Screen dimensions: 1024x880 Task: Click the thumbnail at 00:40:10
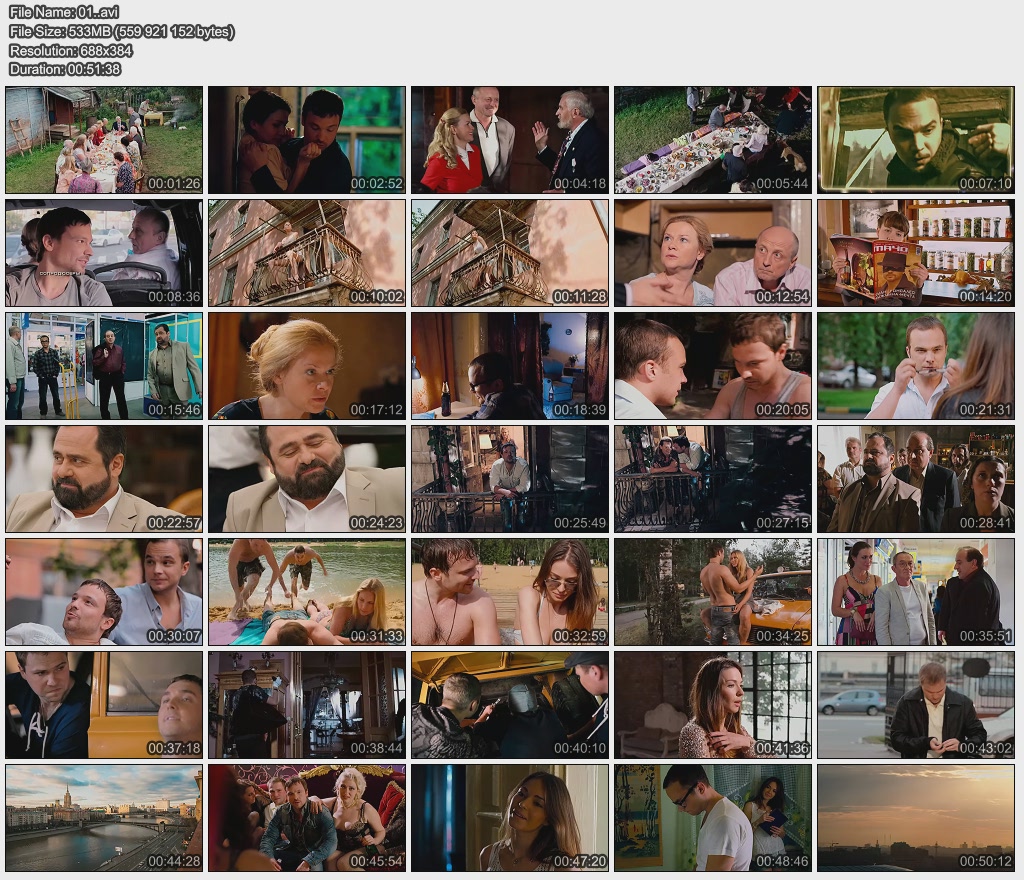click(510, 705)
